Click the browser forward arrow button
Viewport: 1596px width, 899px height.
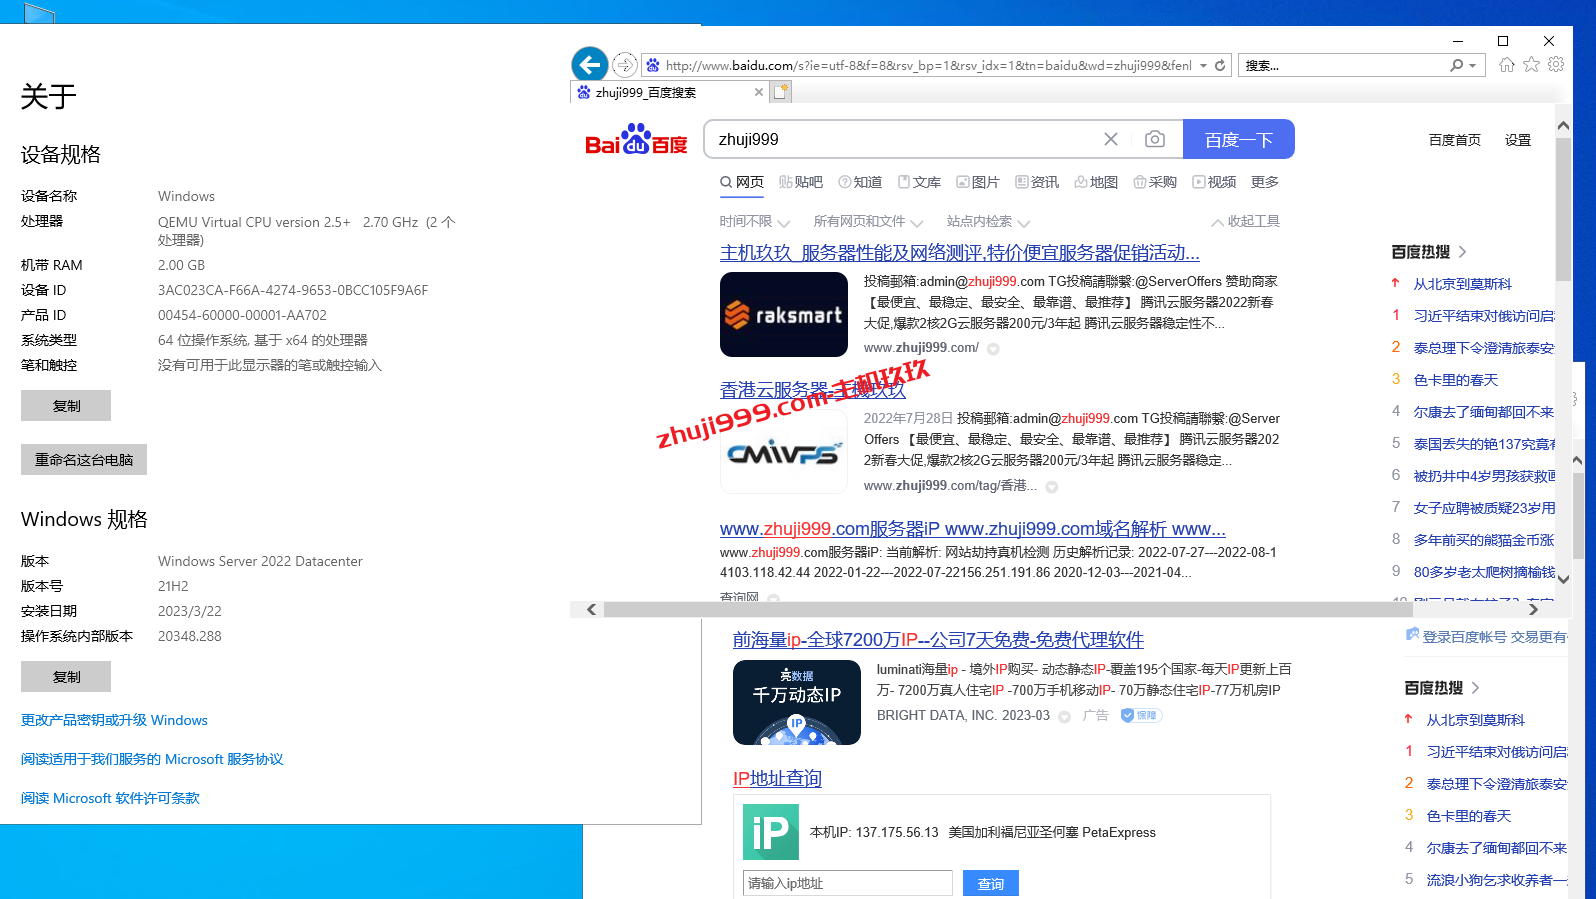coord(624,65)
